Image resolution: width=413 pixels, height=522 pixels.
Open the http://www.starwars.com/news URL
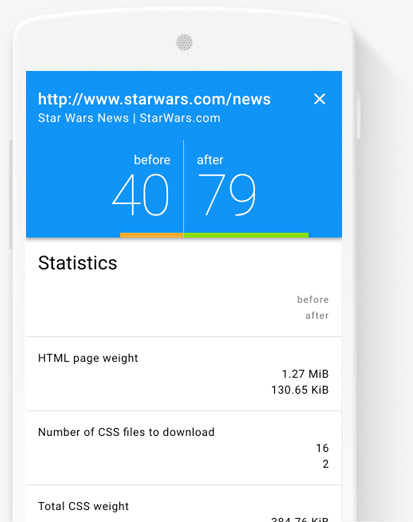154,99
